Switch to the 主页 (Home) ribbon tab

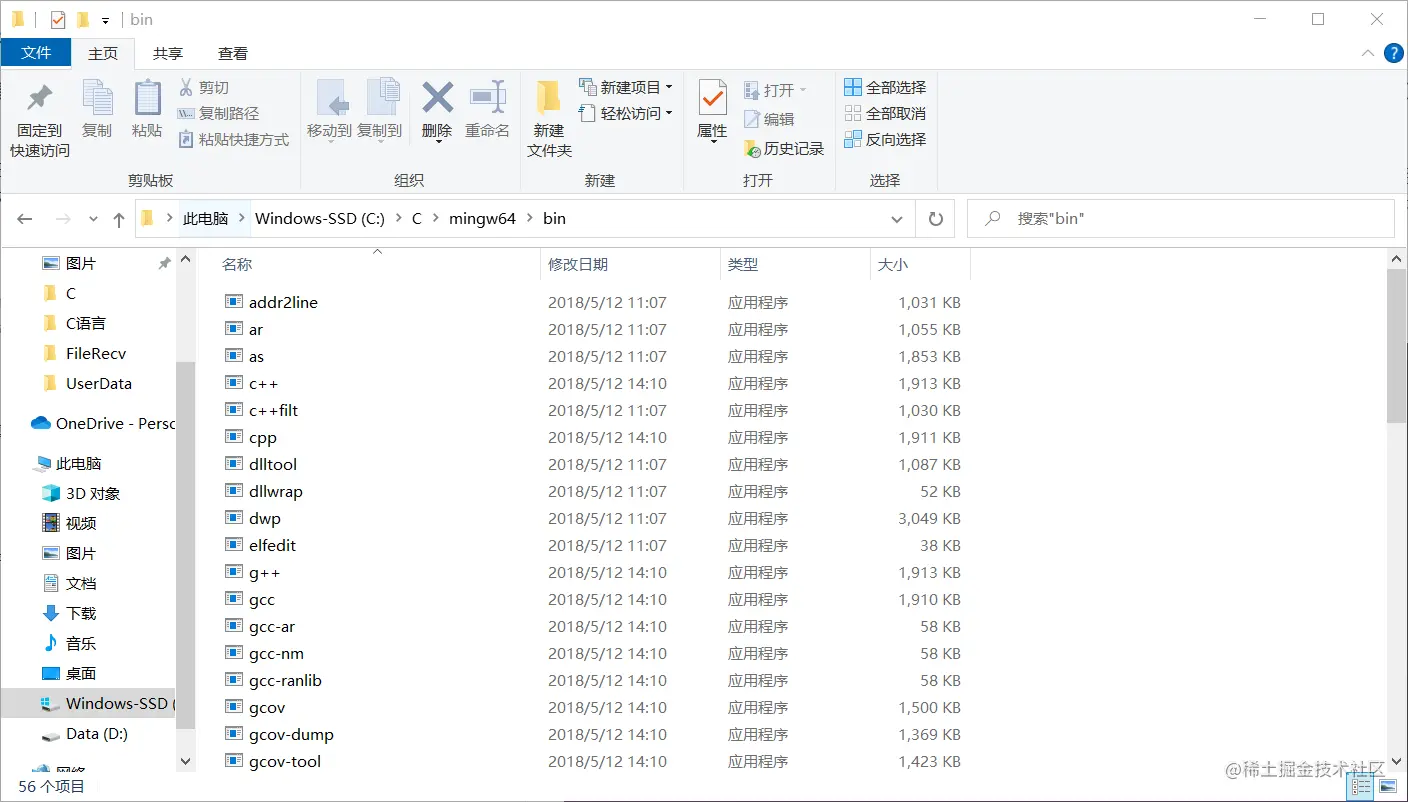pyautogui.click(x=103, y=54)
